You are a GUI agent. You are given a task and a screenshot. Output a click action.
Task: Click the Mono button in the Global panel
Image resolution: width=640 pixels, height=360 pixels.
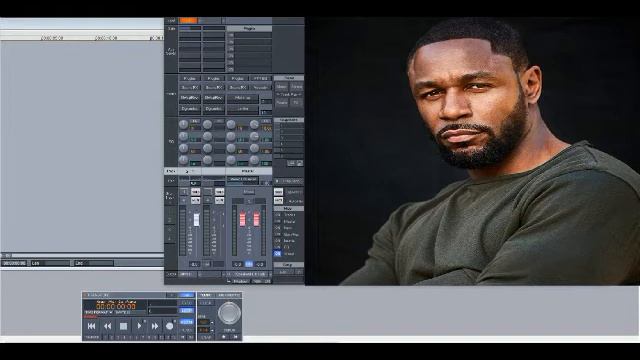[x=281, y=87]
